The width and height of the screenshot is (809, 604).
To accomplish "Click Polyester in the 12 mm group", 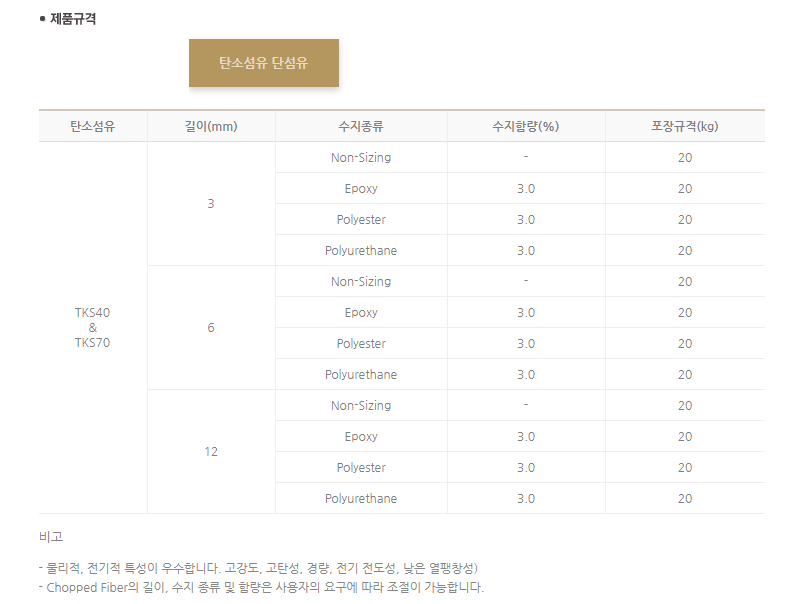I will pos(361,468).
